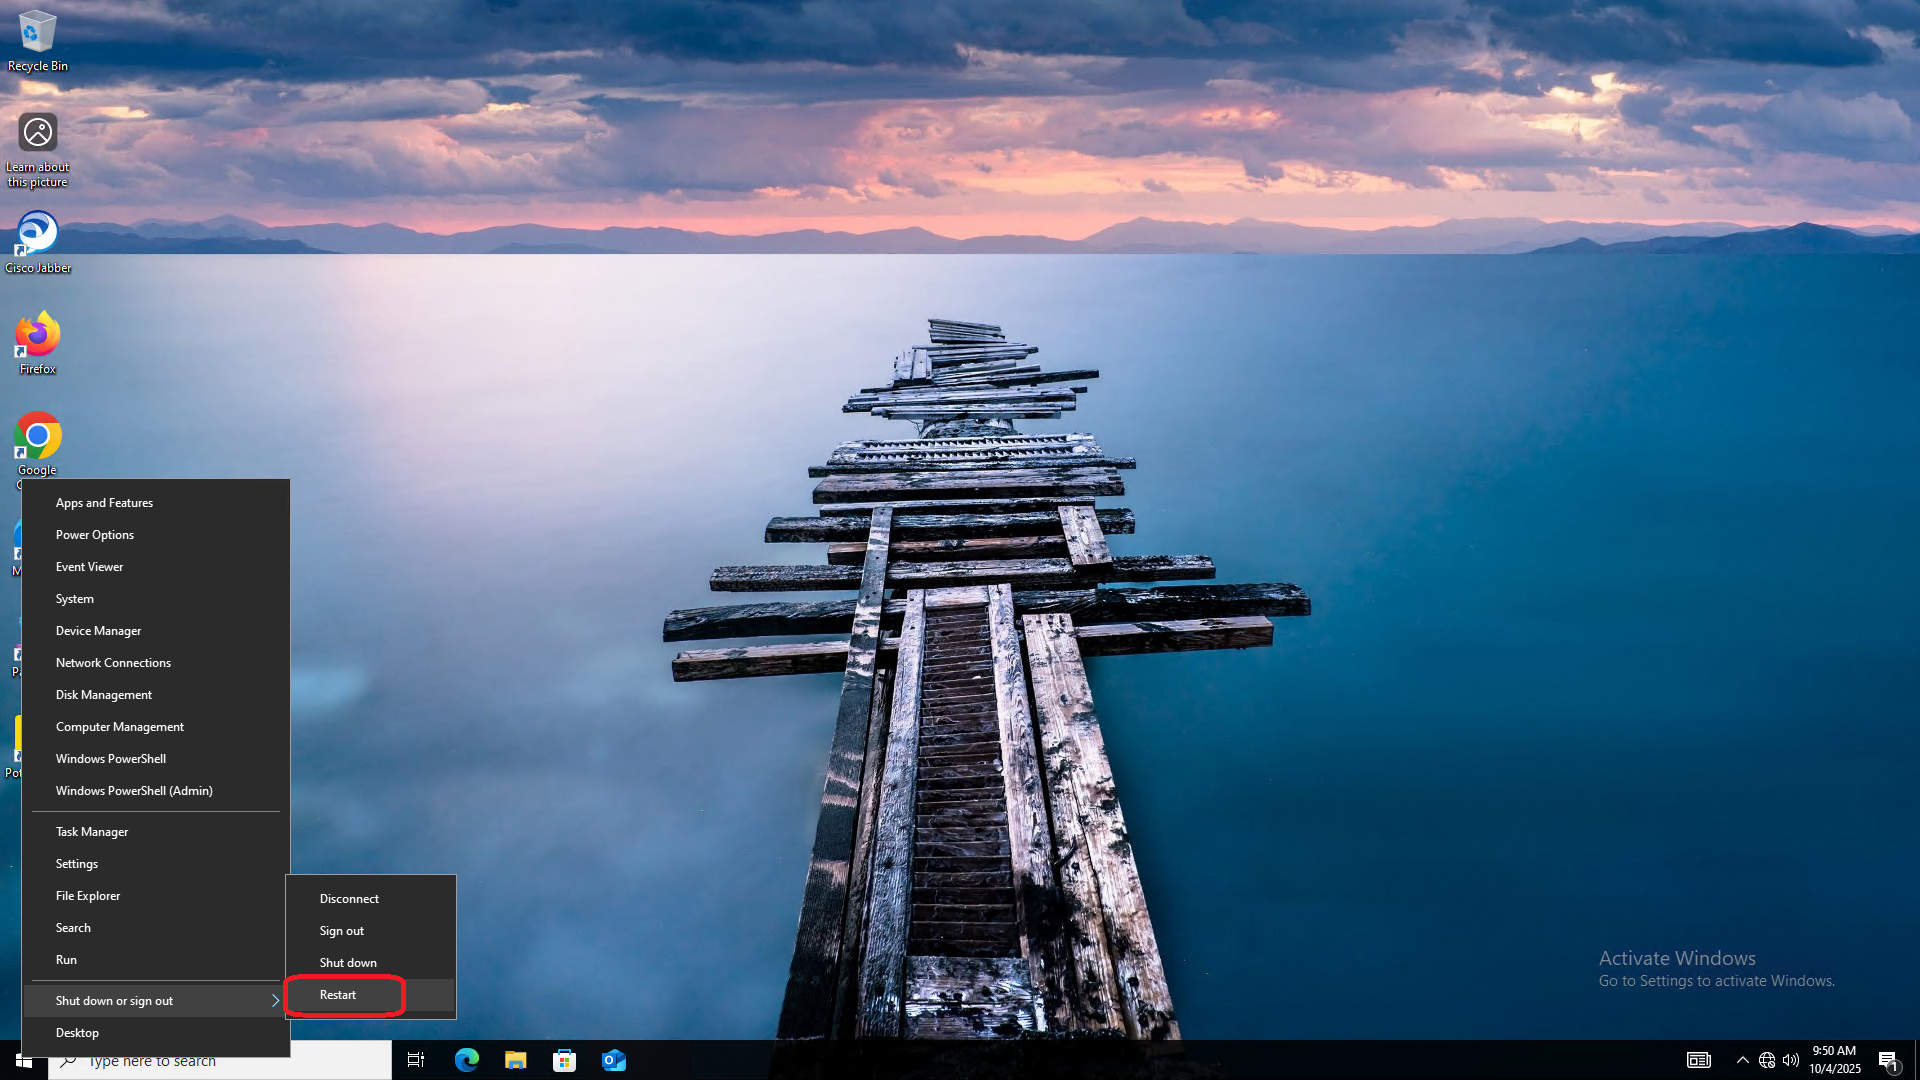Open the notification action center
The image size is (1920, 1080).
(1888, 1060)
